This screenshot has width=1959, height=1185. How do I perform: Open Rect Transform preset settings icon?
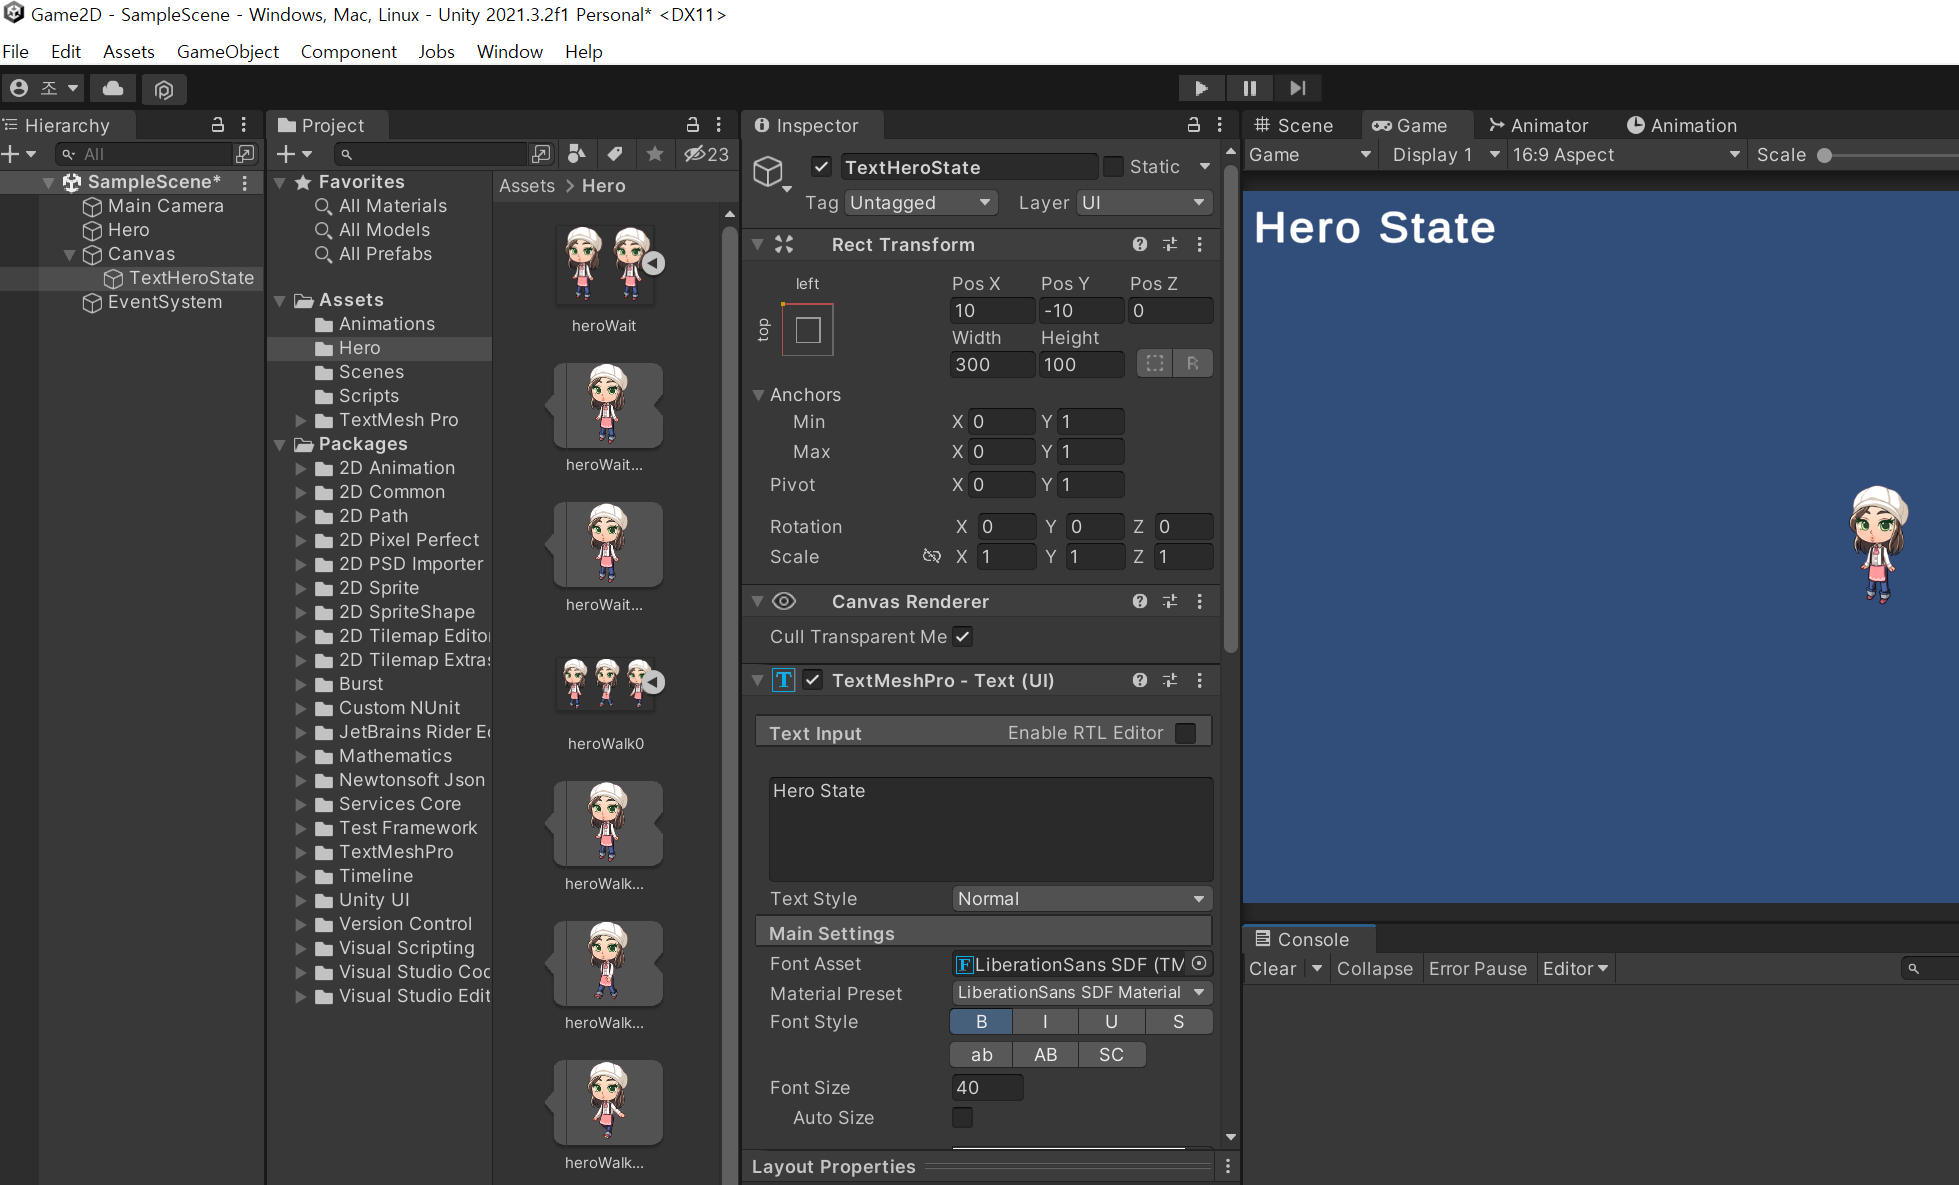pyautogui.click(x=1170, y=245)
